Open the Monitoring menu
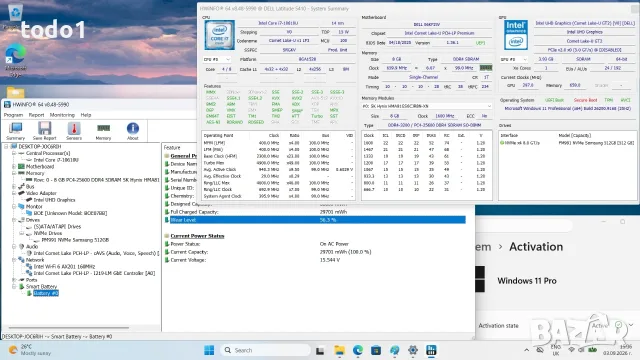 coord(62,115)
